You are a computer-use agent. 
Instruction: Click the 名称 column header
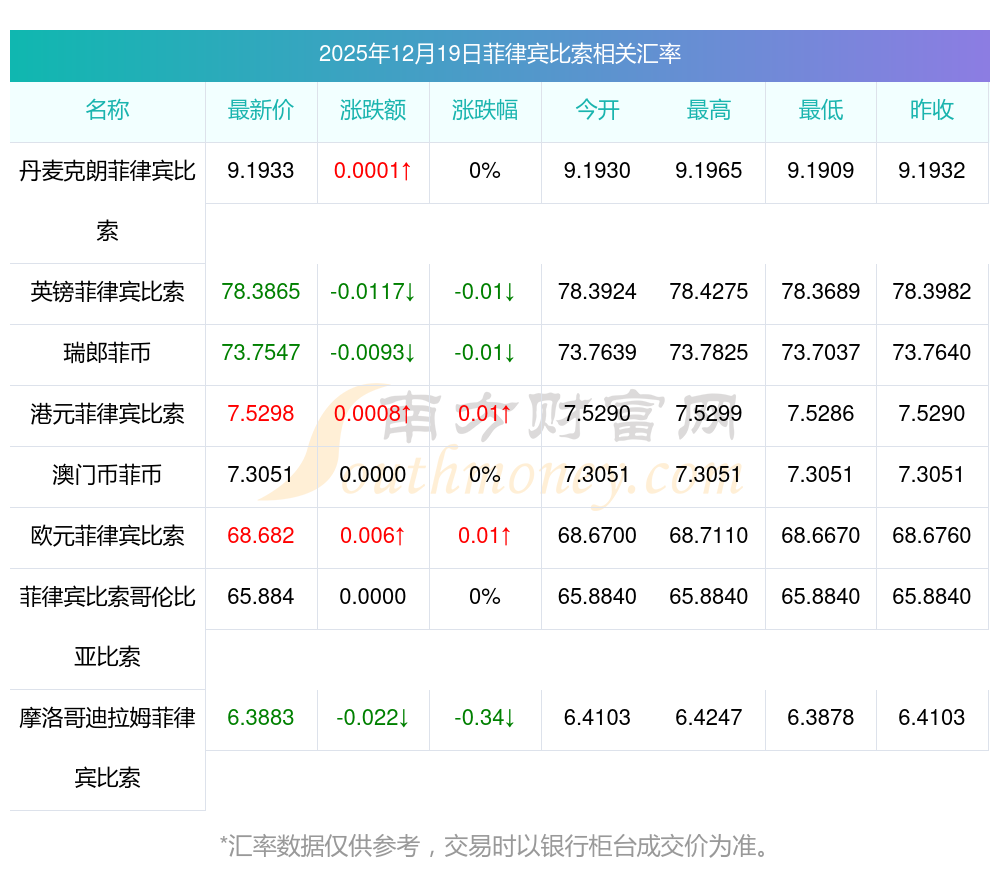pyautogui.click(x=107, y=111)
